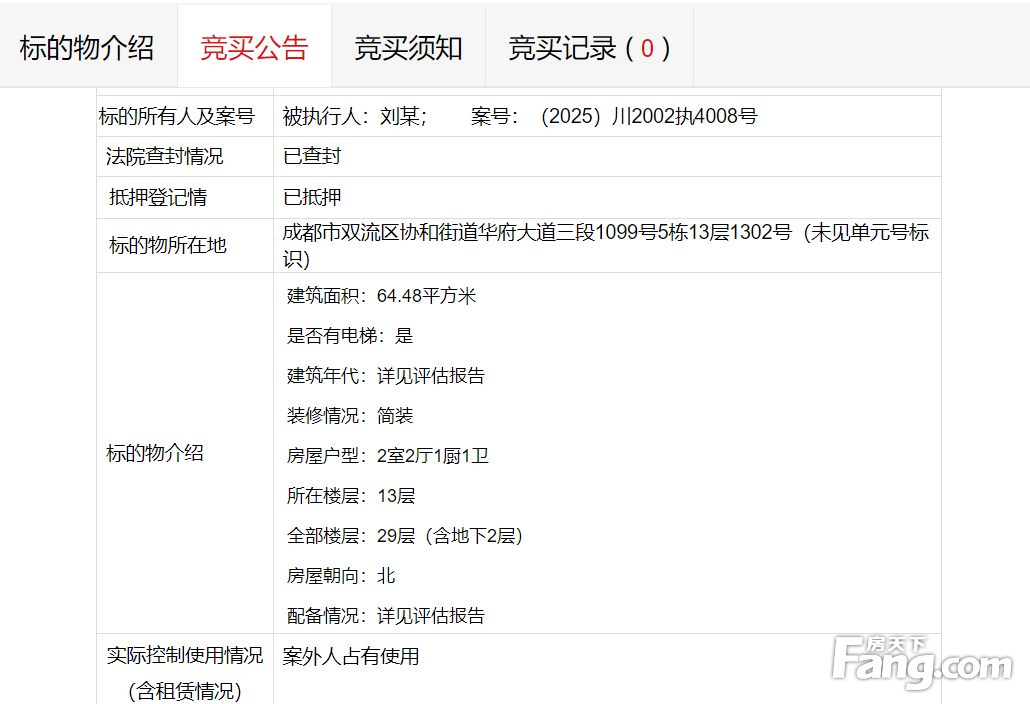
Task: Open the 竞买须知 tab
Action: pyautogui.click(x=408, y=47)
